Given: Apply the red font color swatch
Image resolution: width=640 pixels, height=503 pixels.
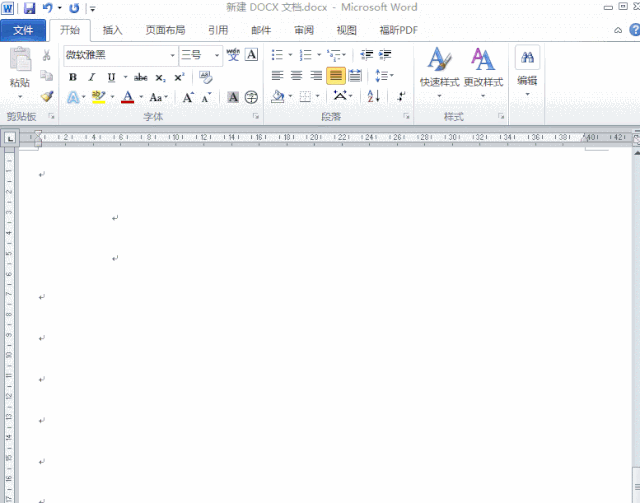Looking at the screenshot, I should (x=128, y=97).
